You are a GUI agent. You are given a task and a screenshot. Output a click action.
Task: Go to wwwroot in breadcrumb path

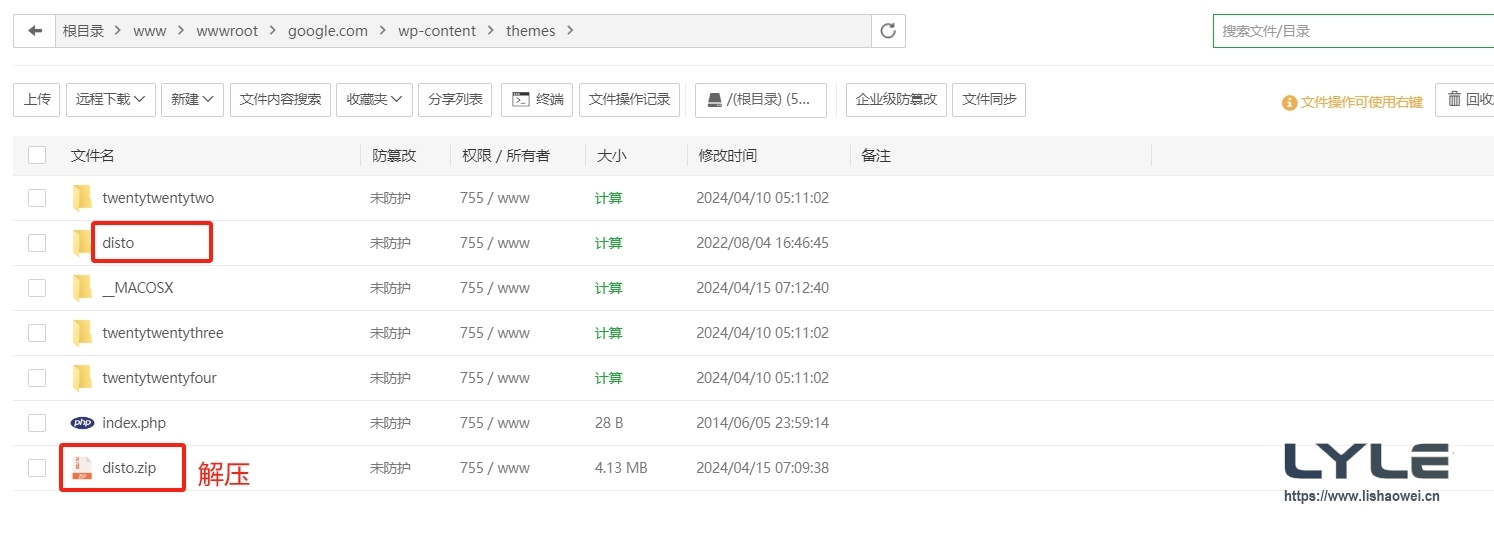[227, 31]
